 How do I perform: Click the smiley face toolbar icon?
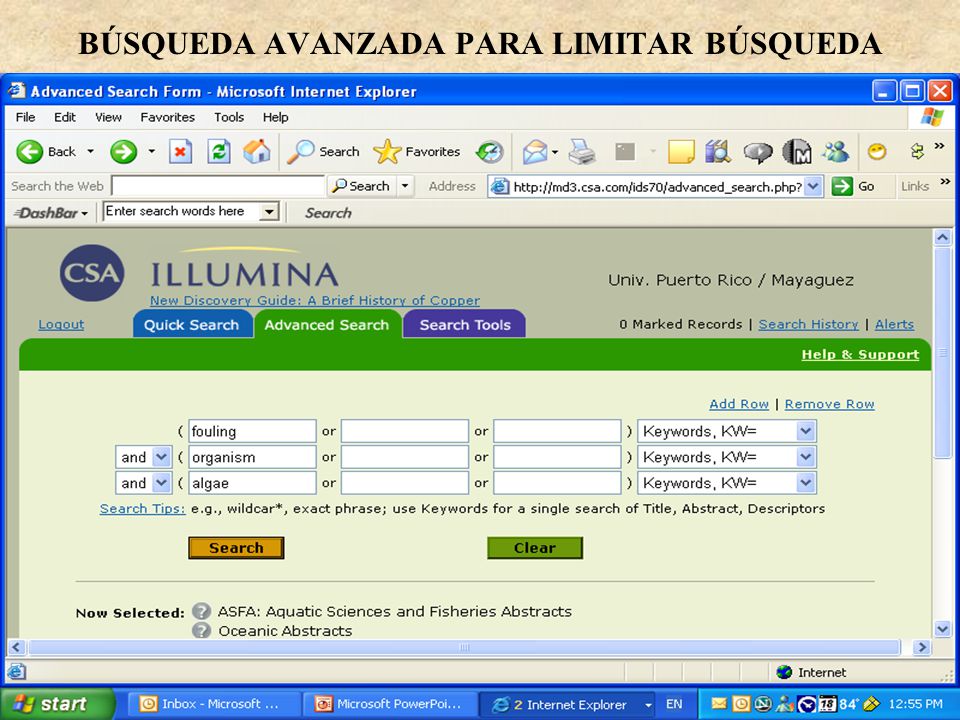(877, 151)
